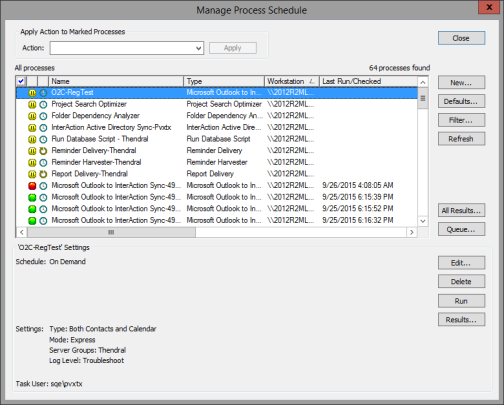Click the paused status icon for O2C-RegTest

pyautogui.click(x=32, y=93)
